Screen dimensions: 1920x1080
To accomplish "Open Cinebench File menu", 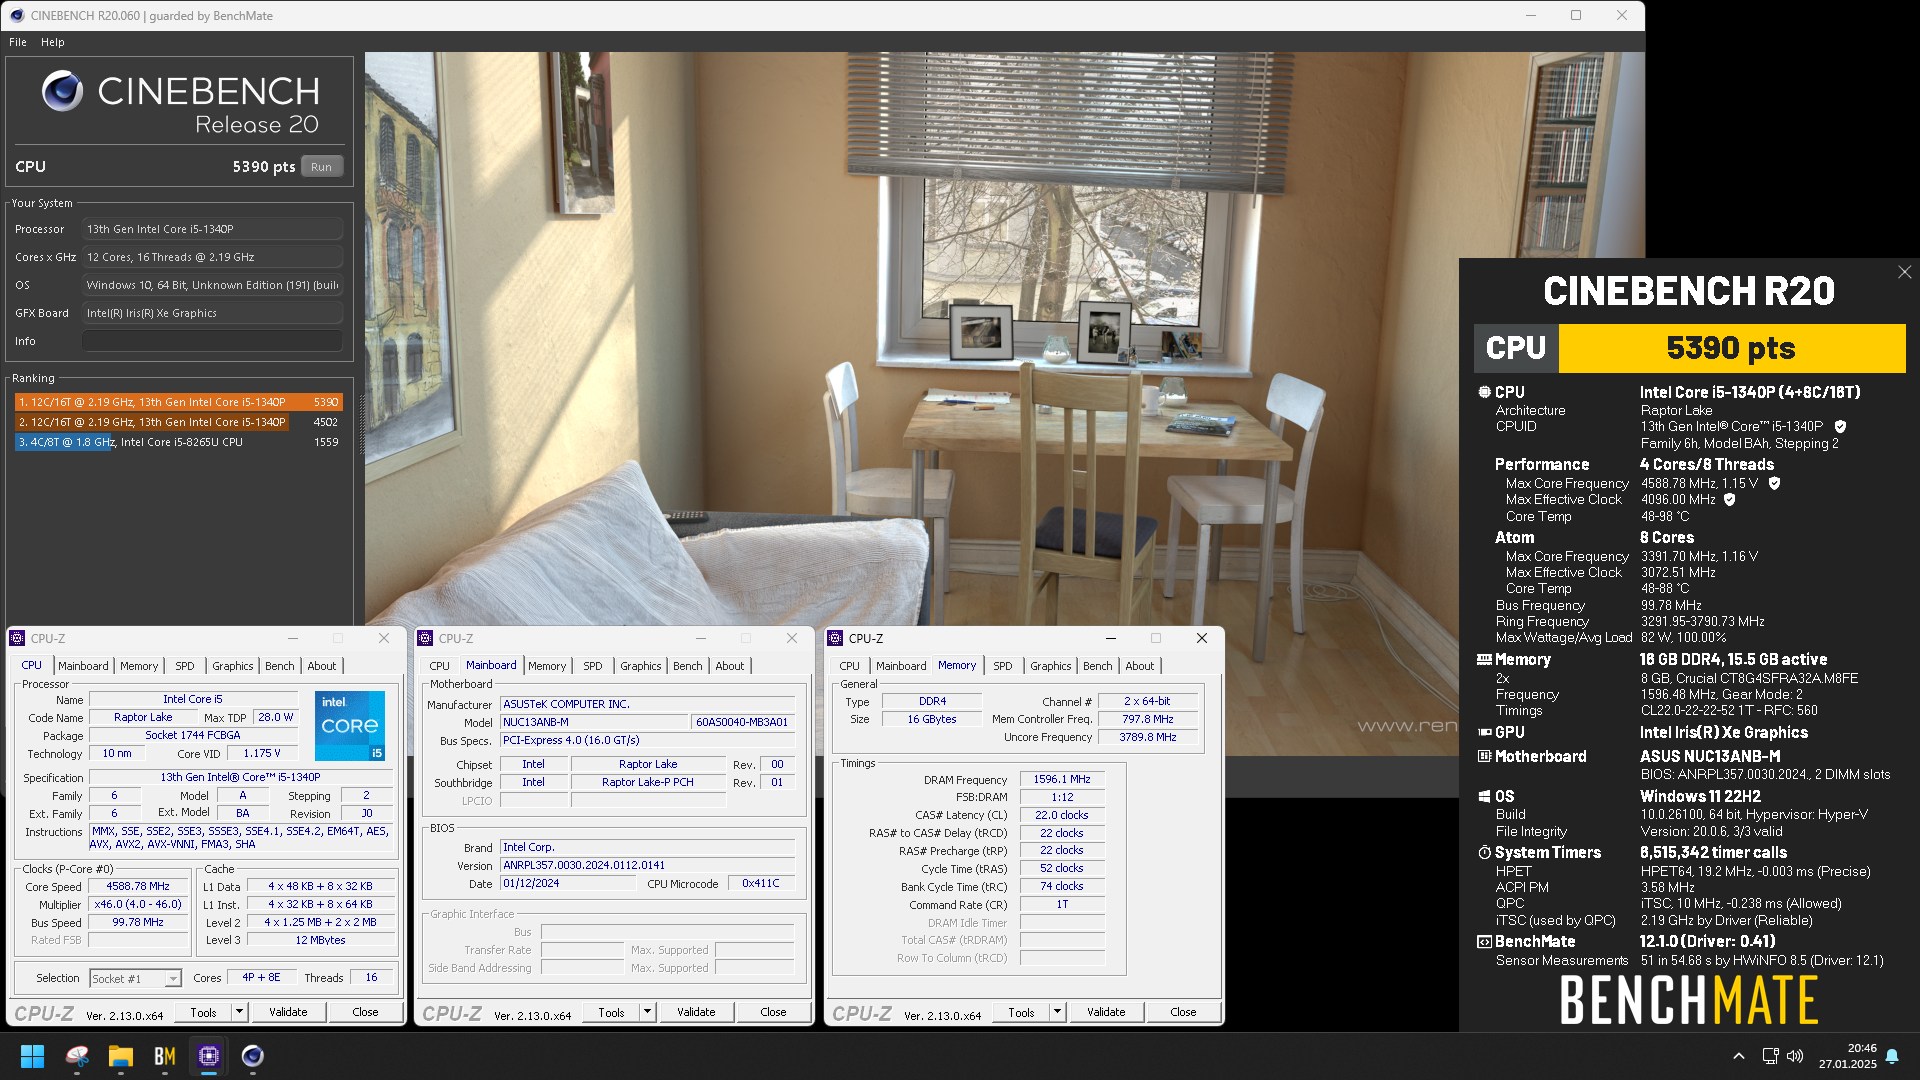I will 18,42.
